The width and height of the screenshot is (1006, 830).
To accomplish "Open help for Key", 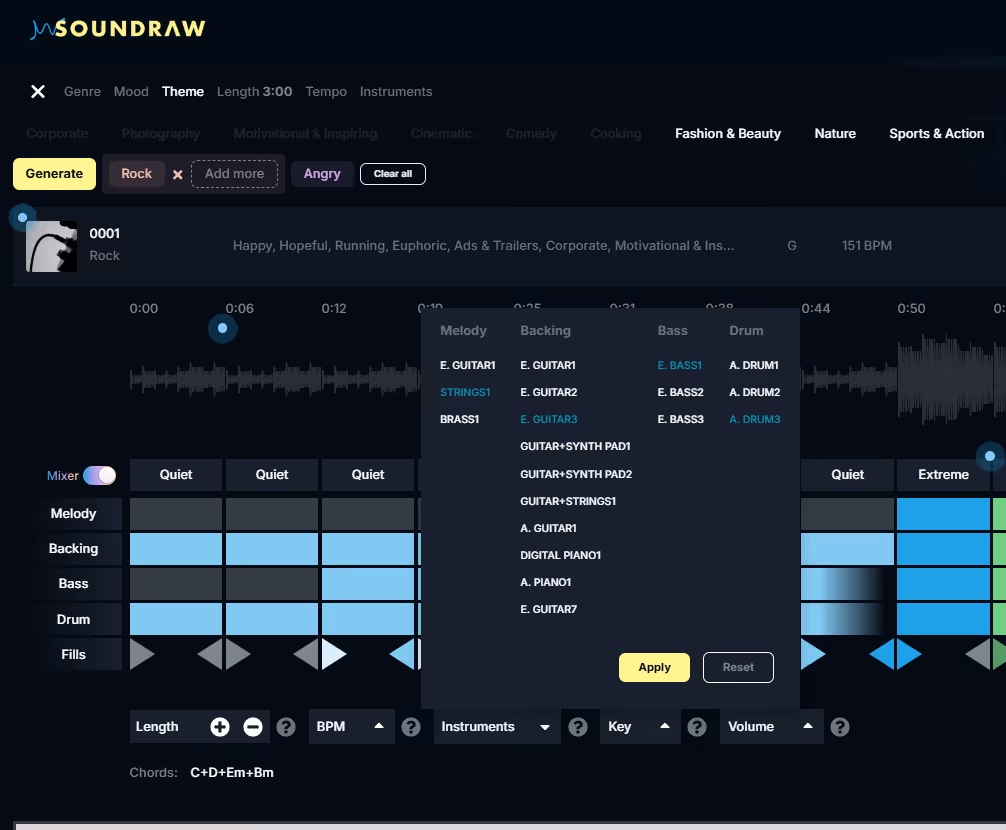I will 697,727.
